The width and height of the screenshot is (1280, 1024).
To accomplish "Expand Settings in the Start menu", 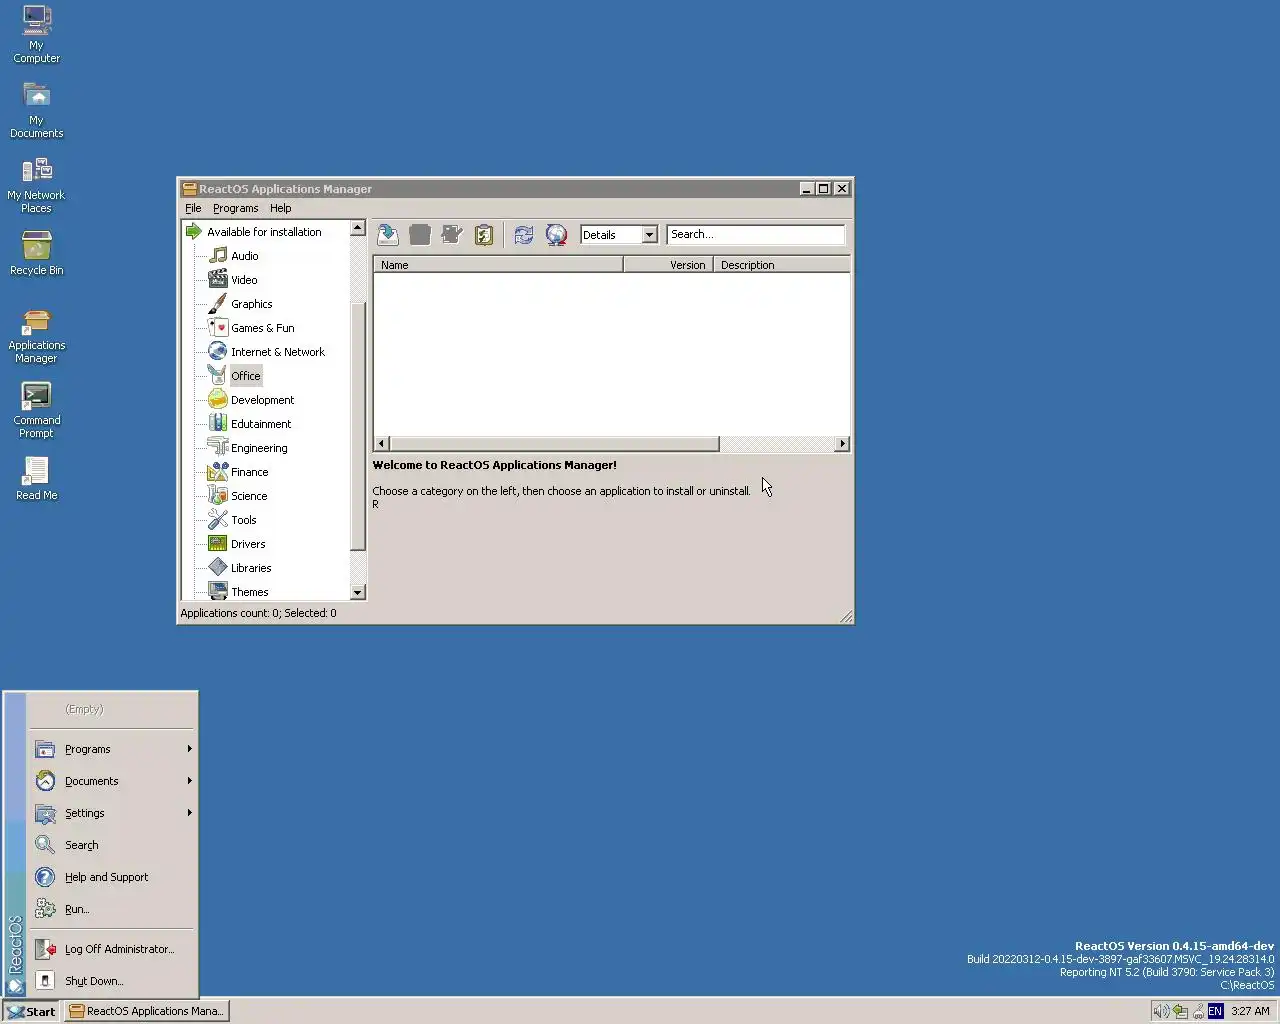I will click(x=113, y=813).
